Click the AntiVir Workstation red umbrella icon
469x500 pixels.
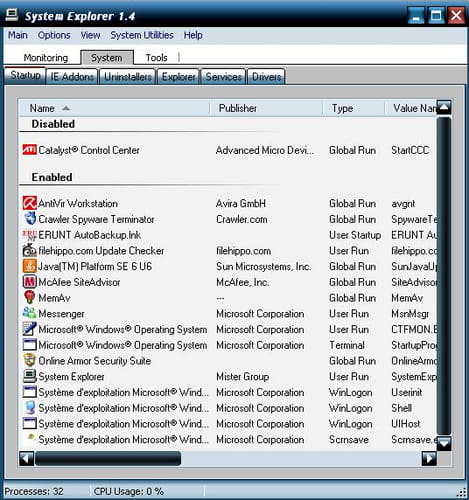click(29, 203)
